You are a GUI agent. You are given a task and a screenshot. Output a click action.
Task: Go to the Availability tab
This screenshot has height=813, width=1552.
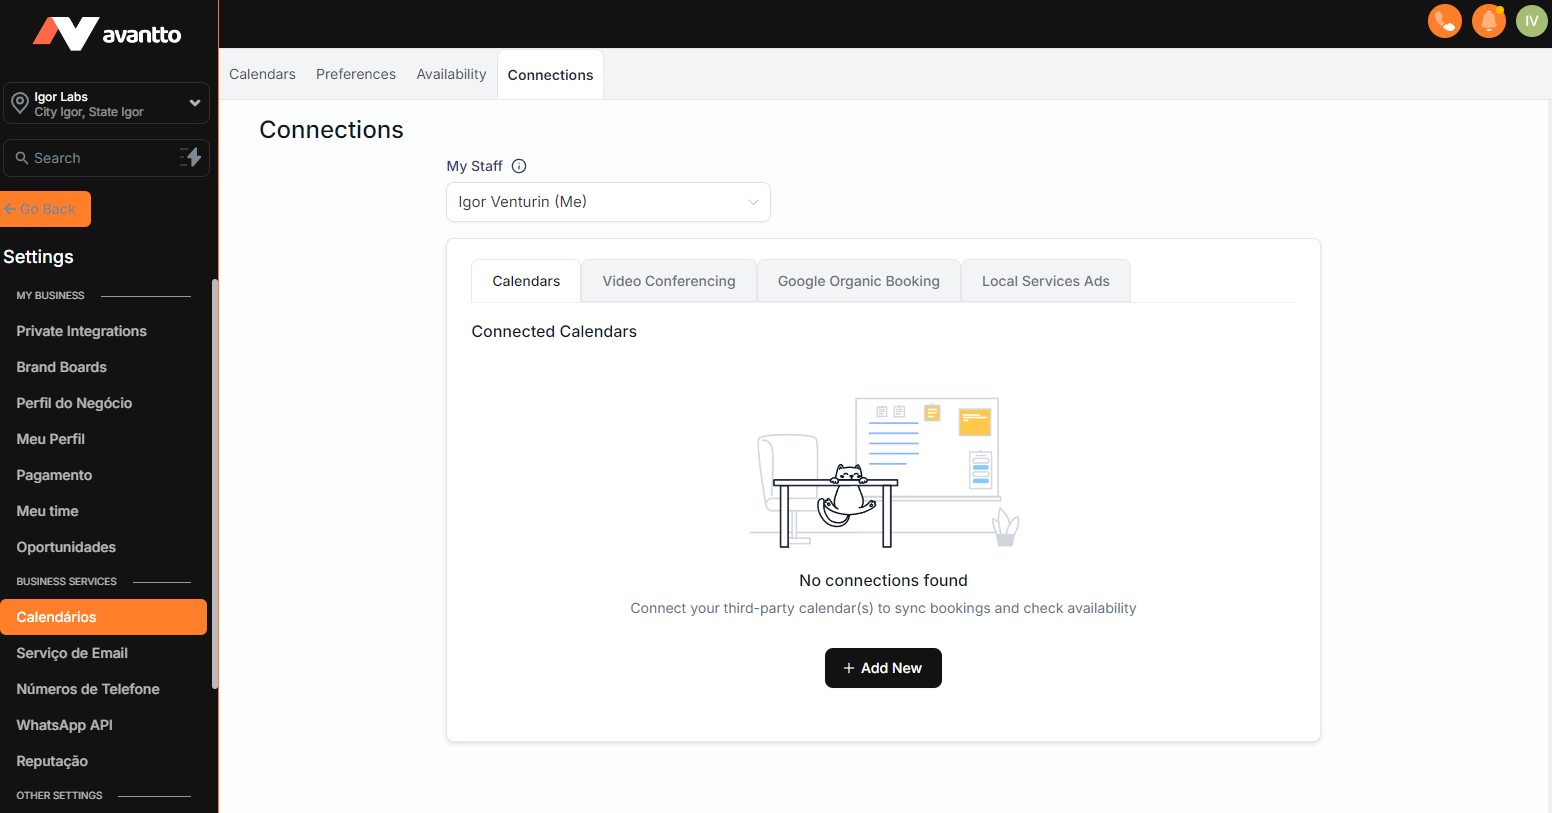coord(451,74)
